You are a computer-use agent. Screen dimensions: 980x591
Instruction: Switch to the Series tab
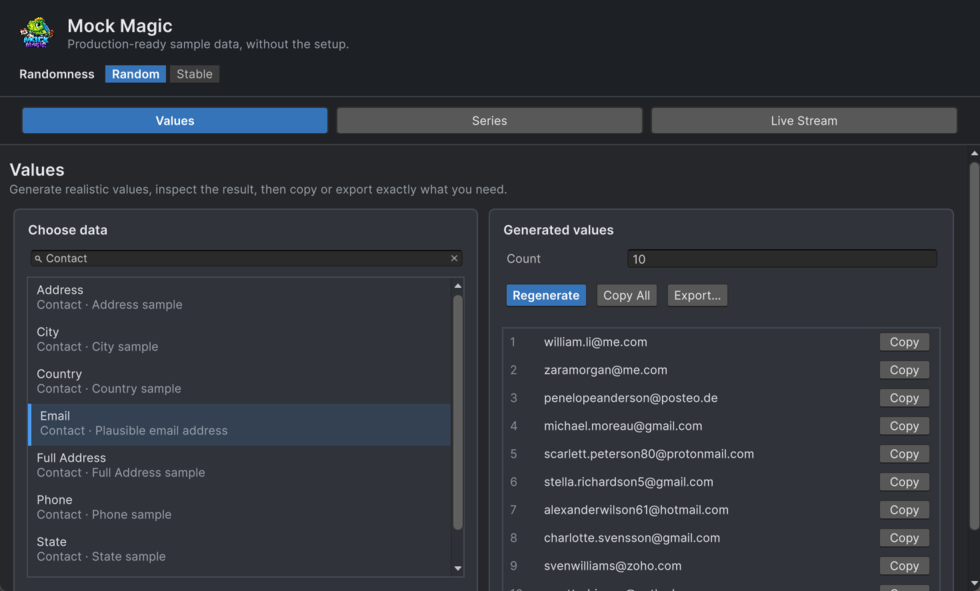pyautogui.click(x=489, y=121)
